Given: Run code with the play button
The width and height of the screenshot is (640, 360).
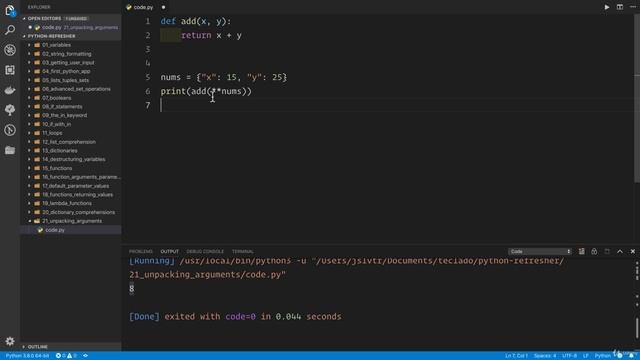Looking at the screenshot, I should (x=607, y=7).
